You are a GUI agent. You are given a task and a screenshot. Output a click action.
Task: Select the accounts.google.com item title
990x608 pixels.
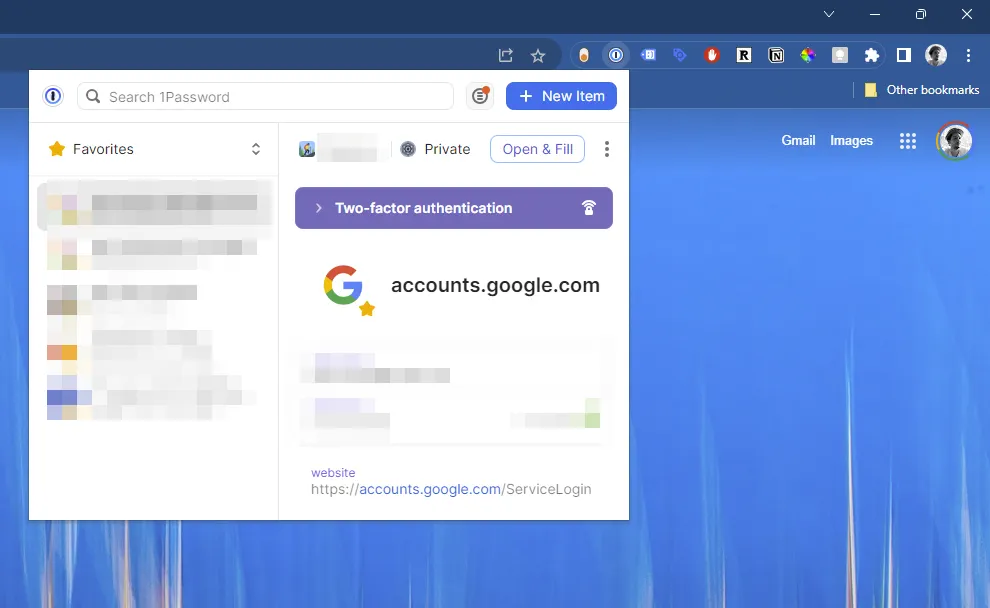495,285
